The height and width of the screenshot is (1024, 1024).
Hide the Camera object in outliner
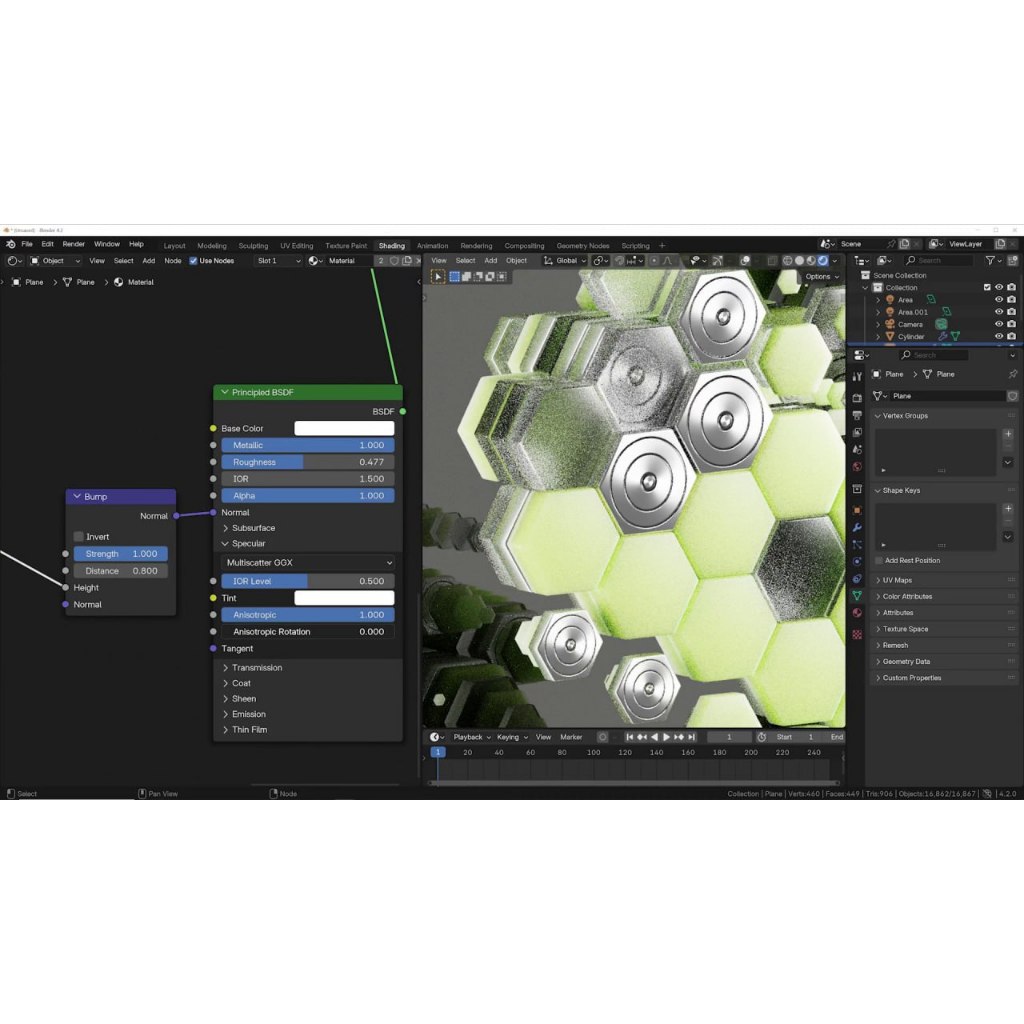998,324
